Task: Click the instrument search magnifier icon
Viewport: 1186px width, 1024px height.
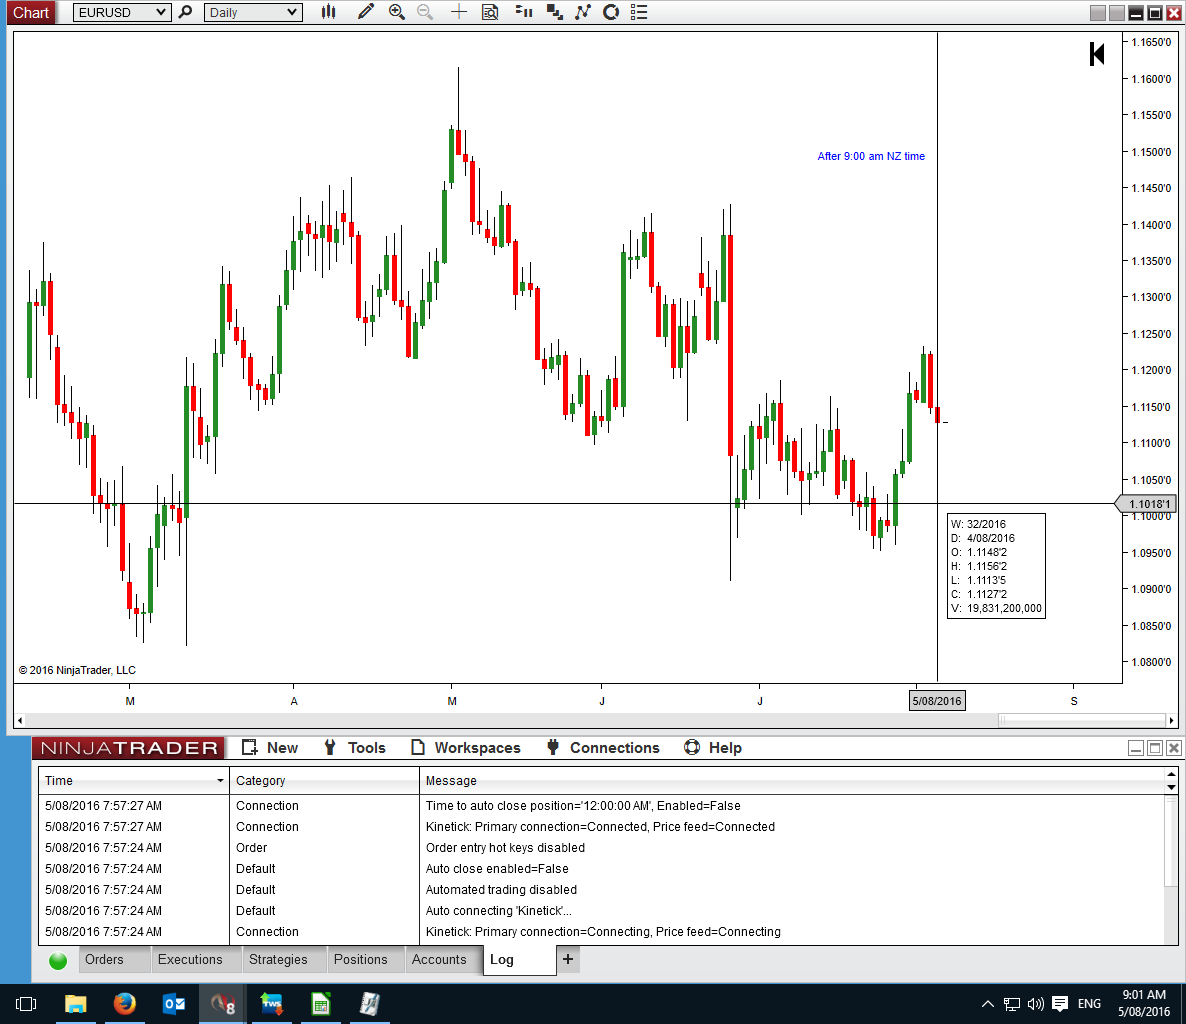Action: [185, 12]
